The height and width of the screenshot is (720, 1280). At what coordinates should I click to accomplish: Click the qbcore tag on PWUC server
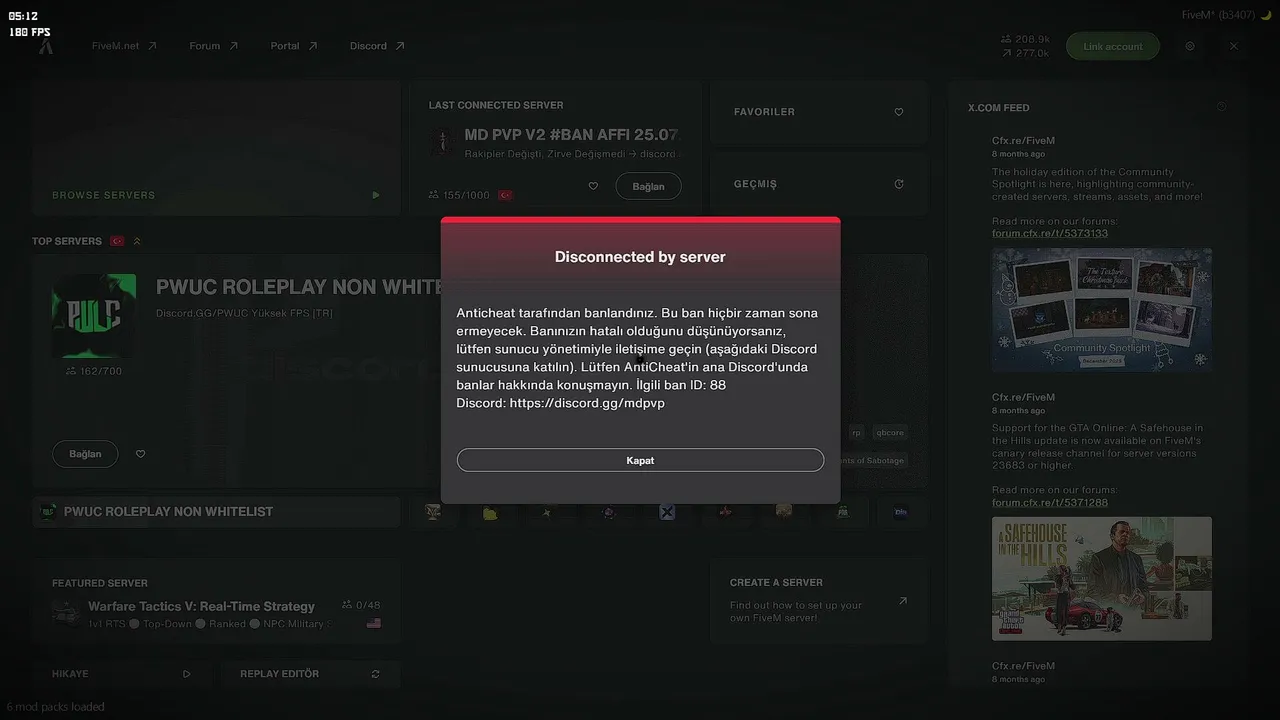coord(890,433)
